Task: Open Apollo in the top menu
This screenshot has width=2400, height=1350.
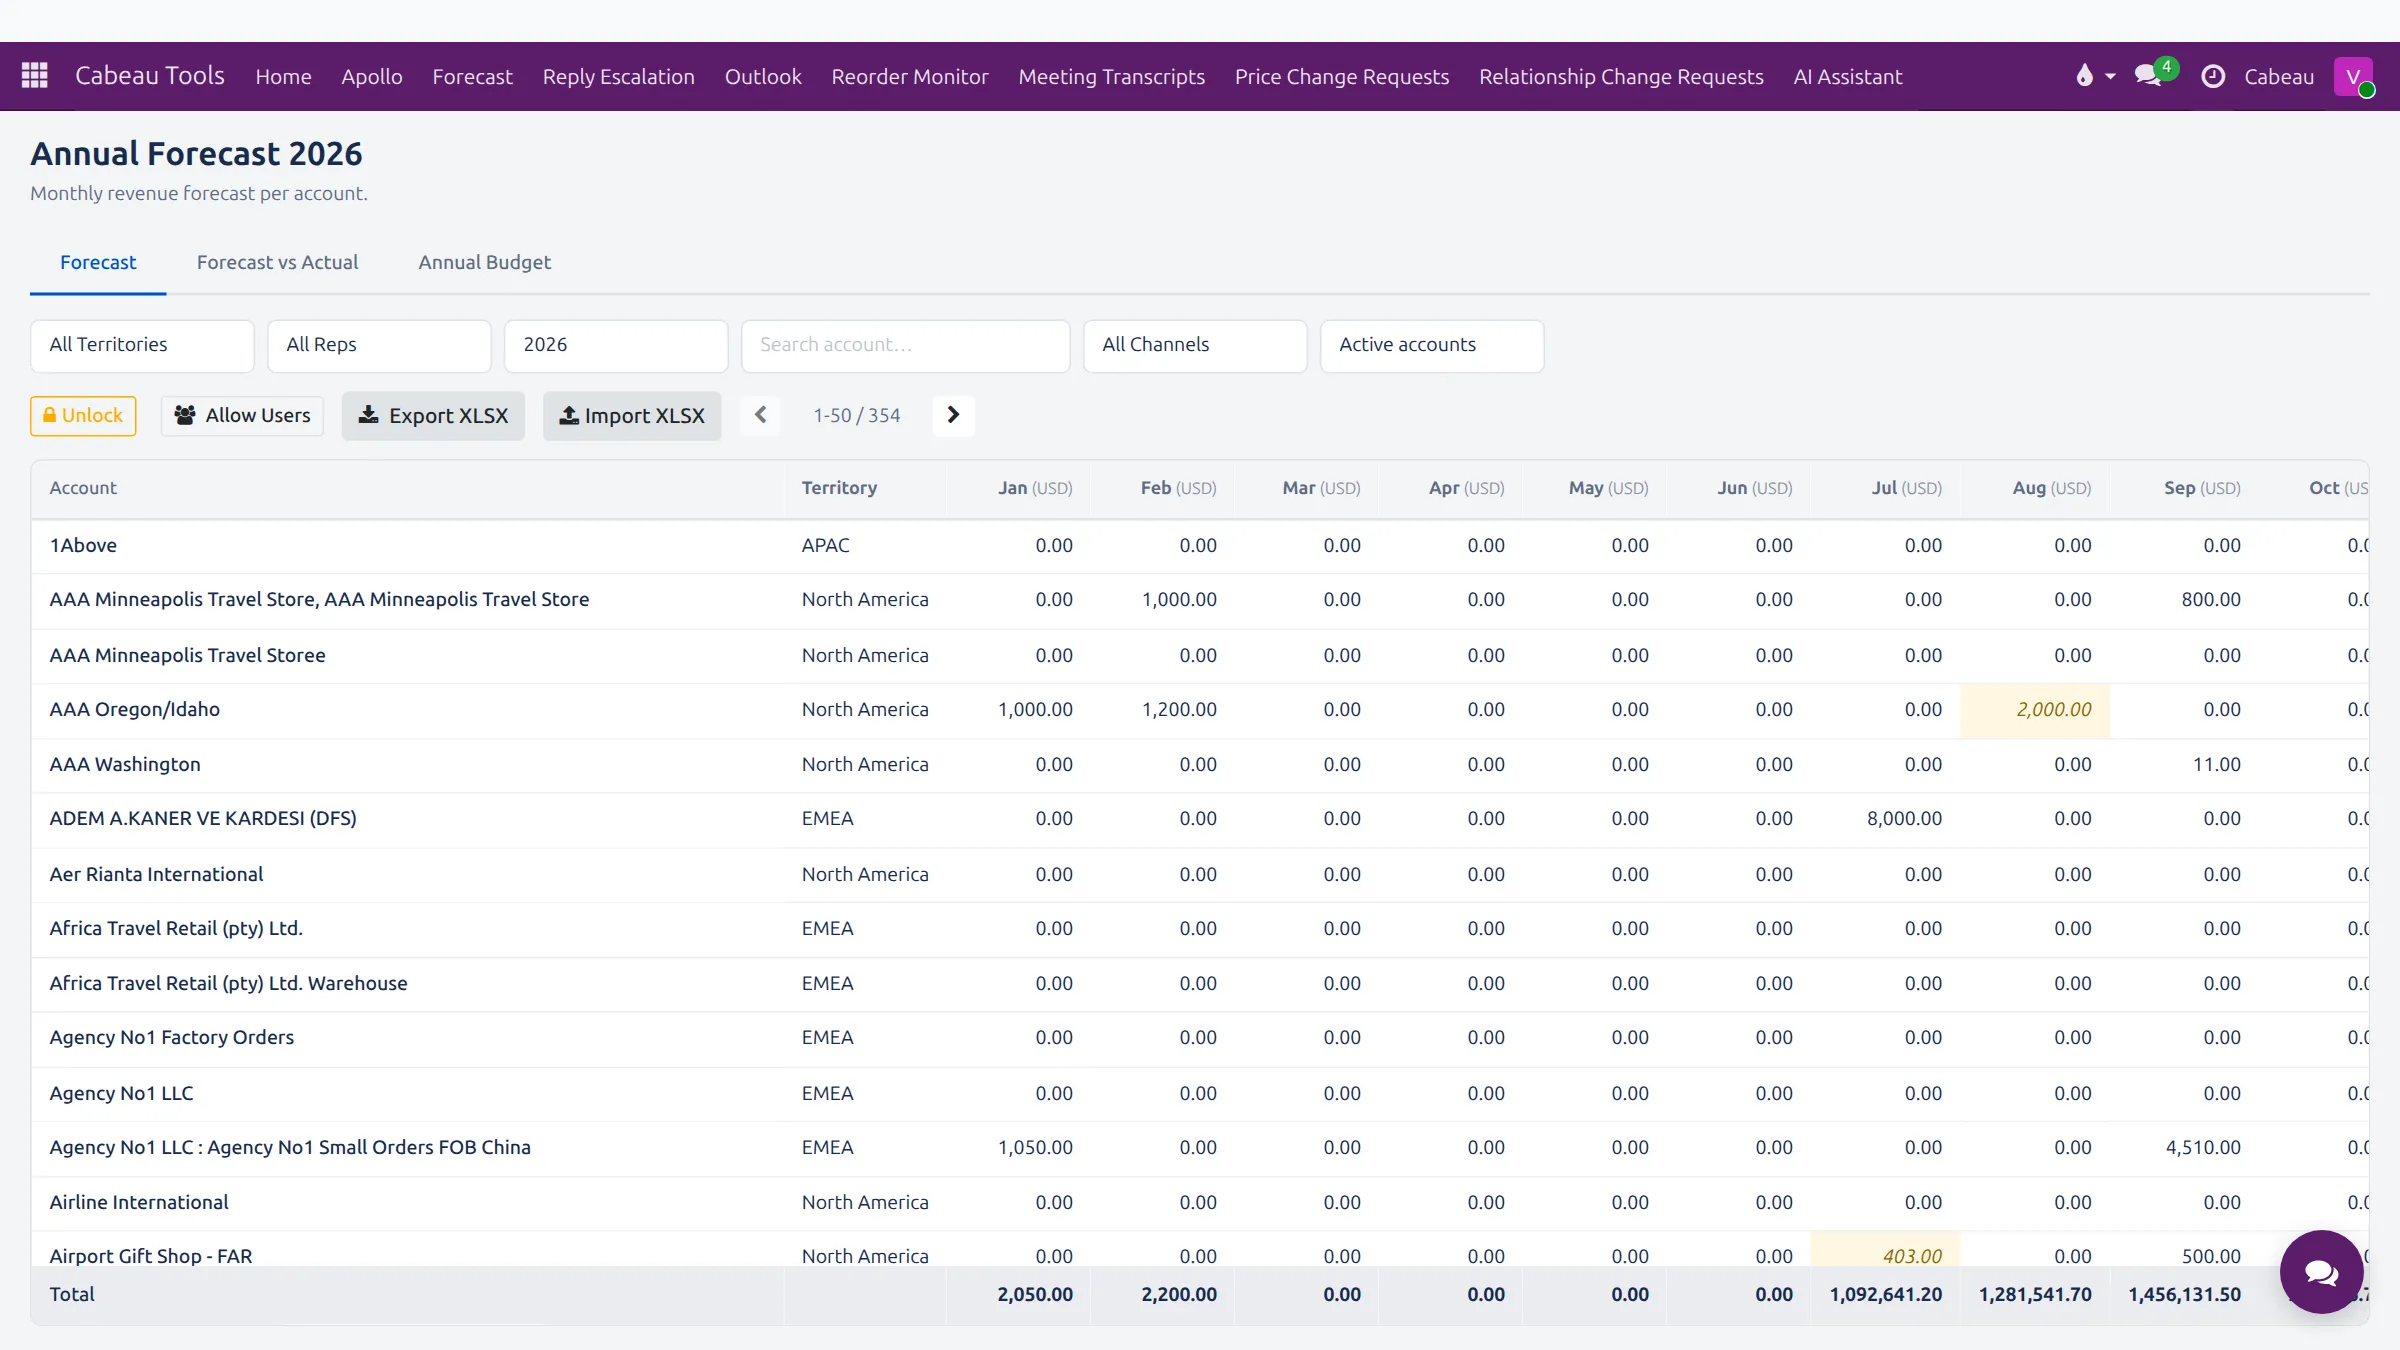Action: click(x=372, y=76)
